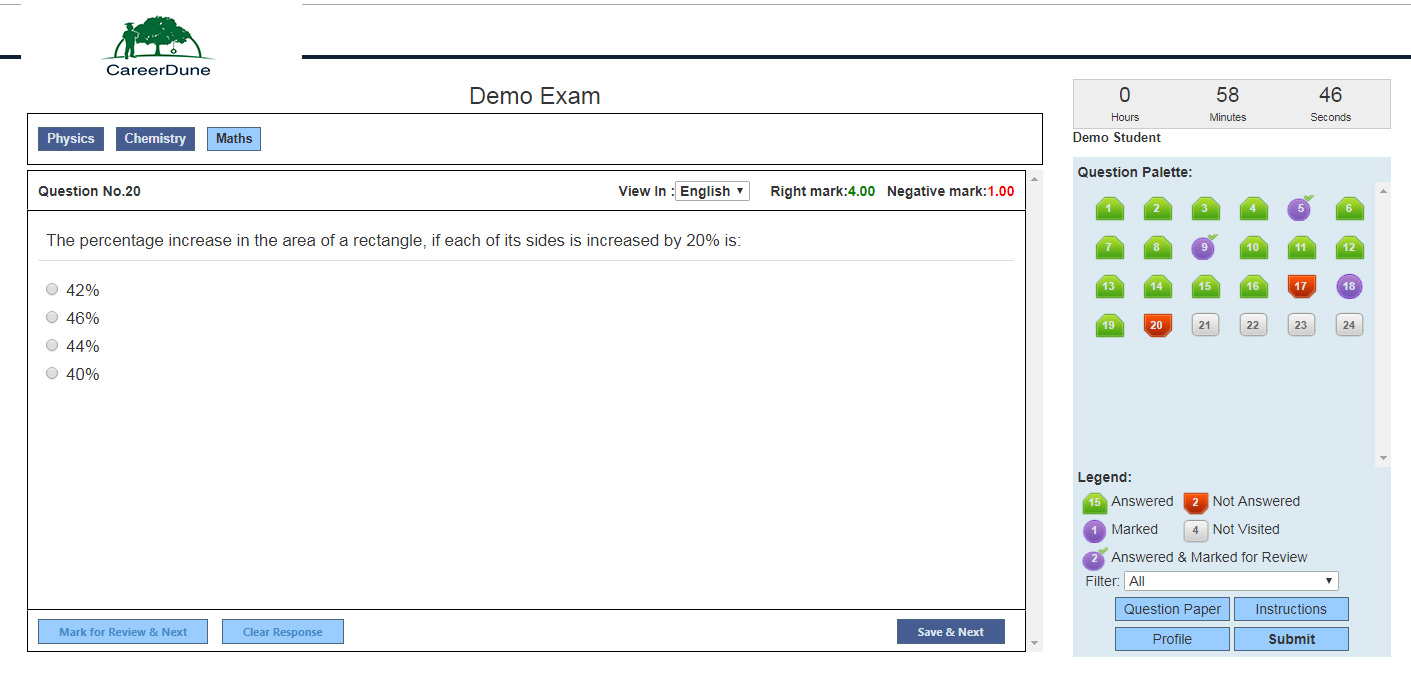Switch to the Chemistry section
Viewport: 1411px width, 699px height.
click(155, 139)
